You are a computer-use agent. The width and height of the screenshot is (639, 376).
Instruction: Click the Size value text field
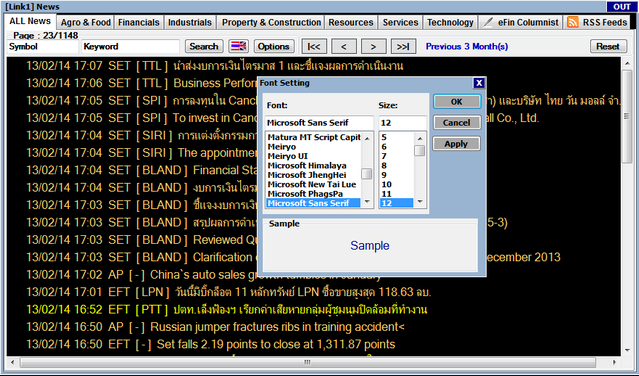(x=402, y=123)
